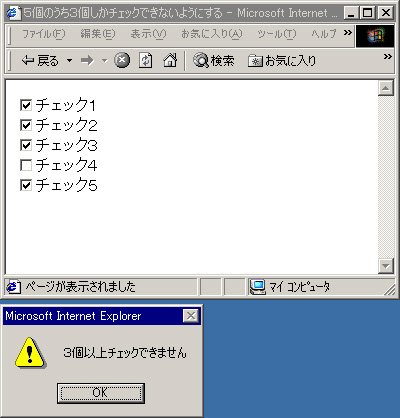This screenshot has height=418, width=400.
Task: Uncheck the チェック1 checkbox
Action: (x=26, y=105)
